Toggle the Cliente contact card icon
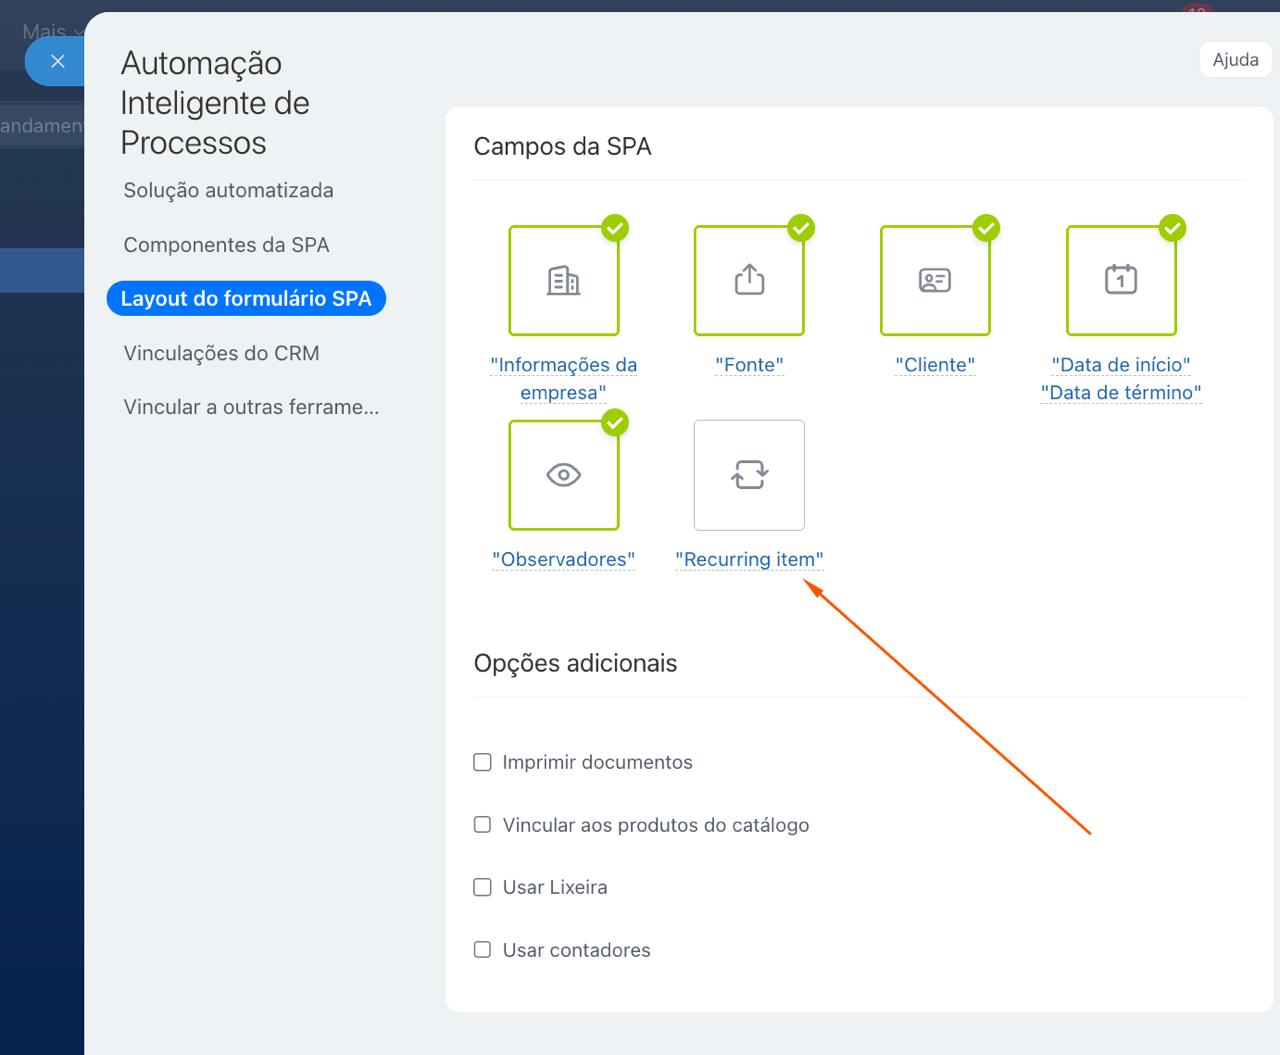This screenshot has width=1280, height=1055. tap(935, 280)
